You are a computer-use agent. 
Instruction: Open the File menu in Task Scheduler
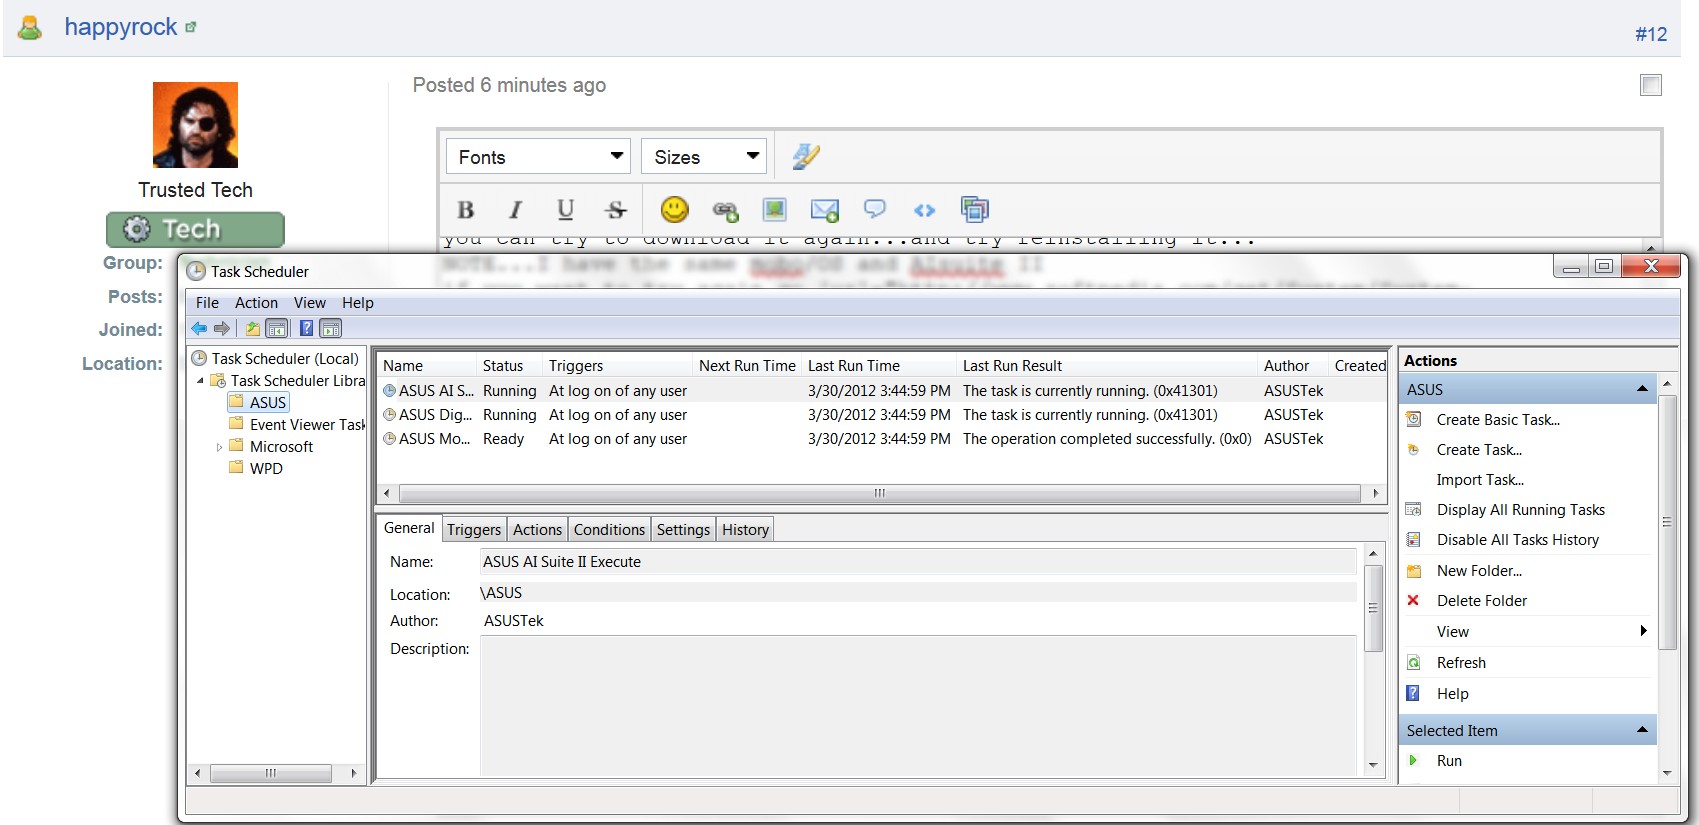(x=207, y=303)
